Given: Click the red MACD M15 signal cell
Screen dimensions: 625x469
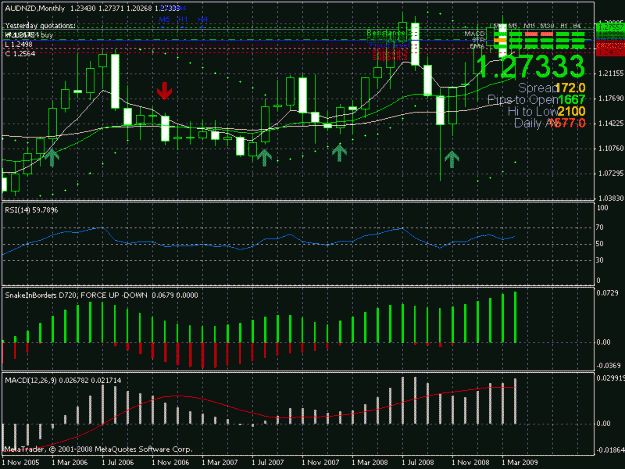Looking at the screenshot, I should 531,34.
